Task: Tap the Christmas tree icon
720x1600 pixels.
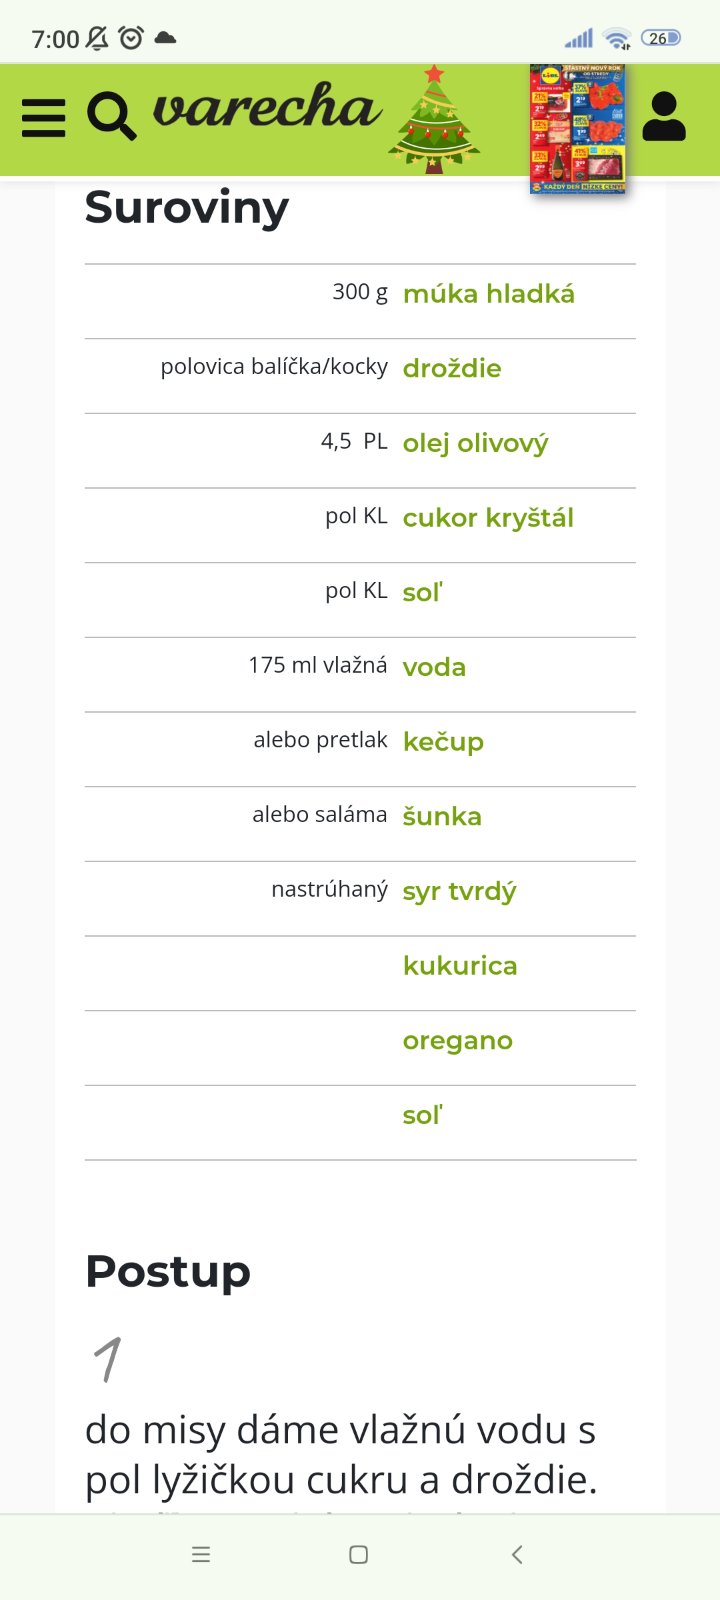Action: coord(434,121)
